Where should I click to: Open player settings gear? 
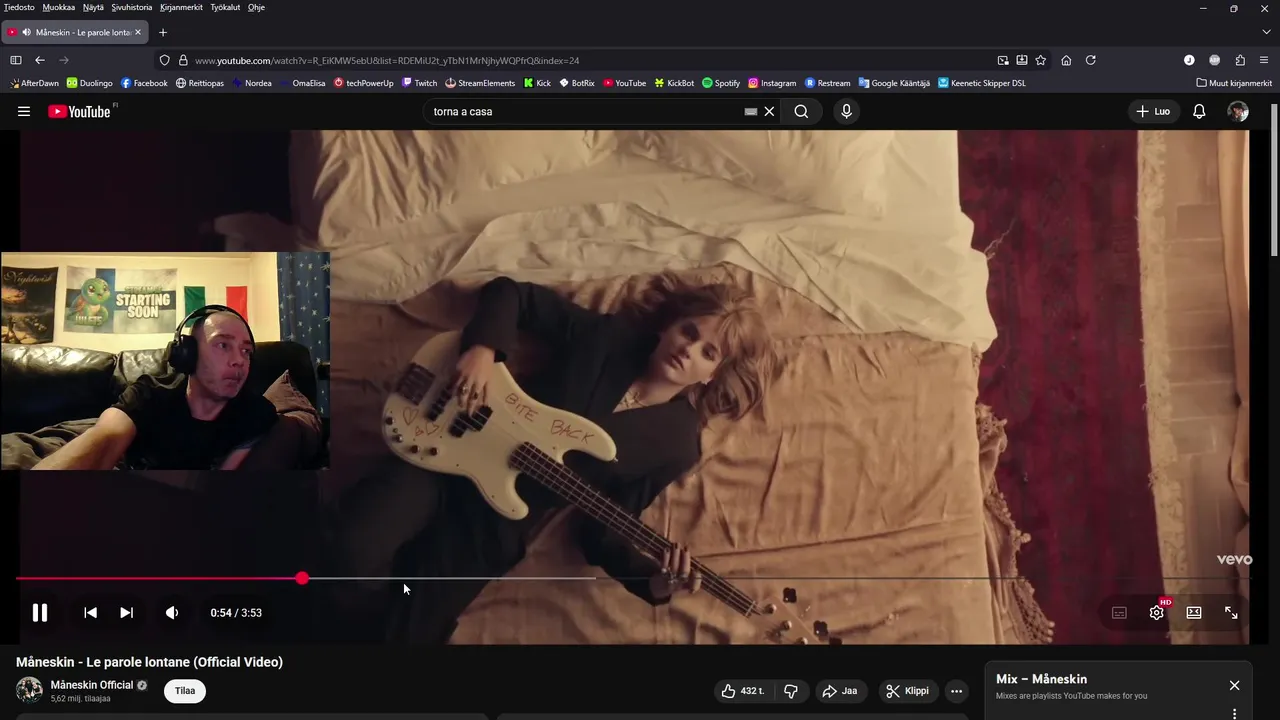[x=1157, y=612]
